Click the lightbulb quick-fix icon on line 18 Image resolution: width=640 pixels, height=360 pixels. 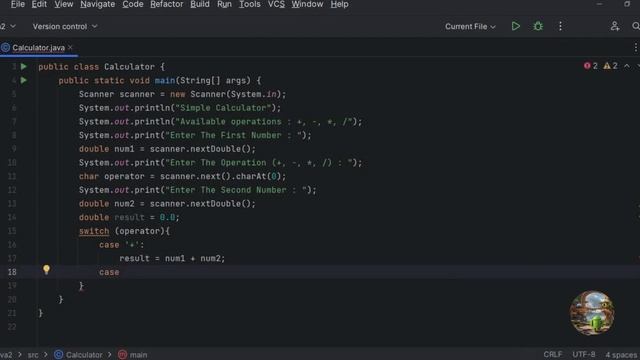pyautogui.click(x=47, y=269)
